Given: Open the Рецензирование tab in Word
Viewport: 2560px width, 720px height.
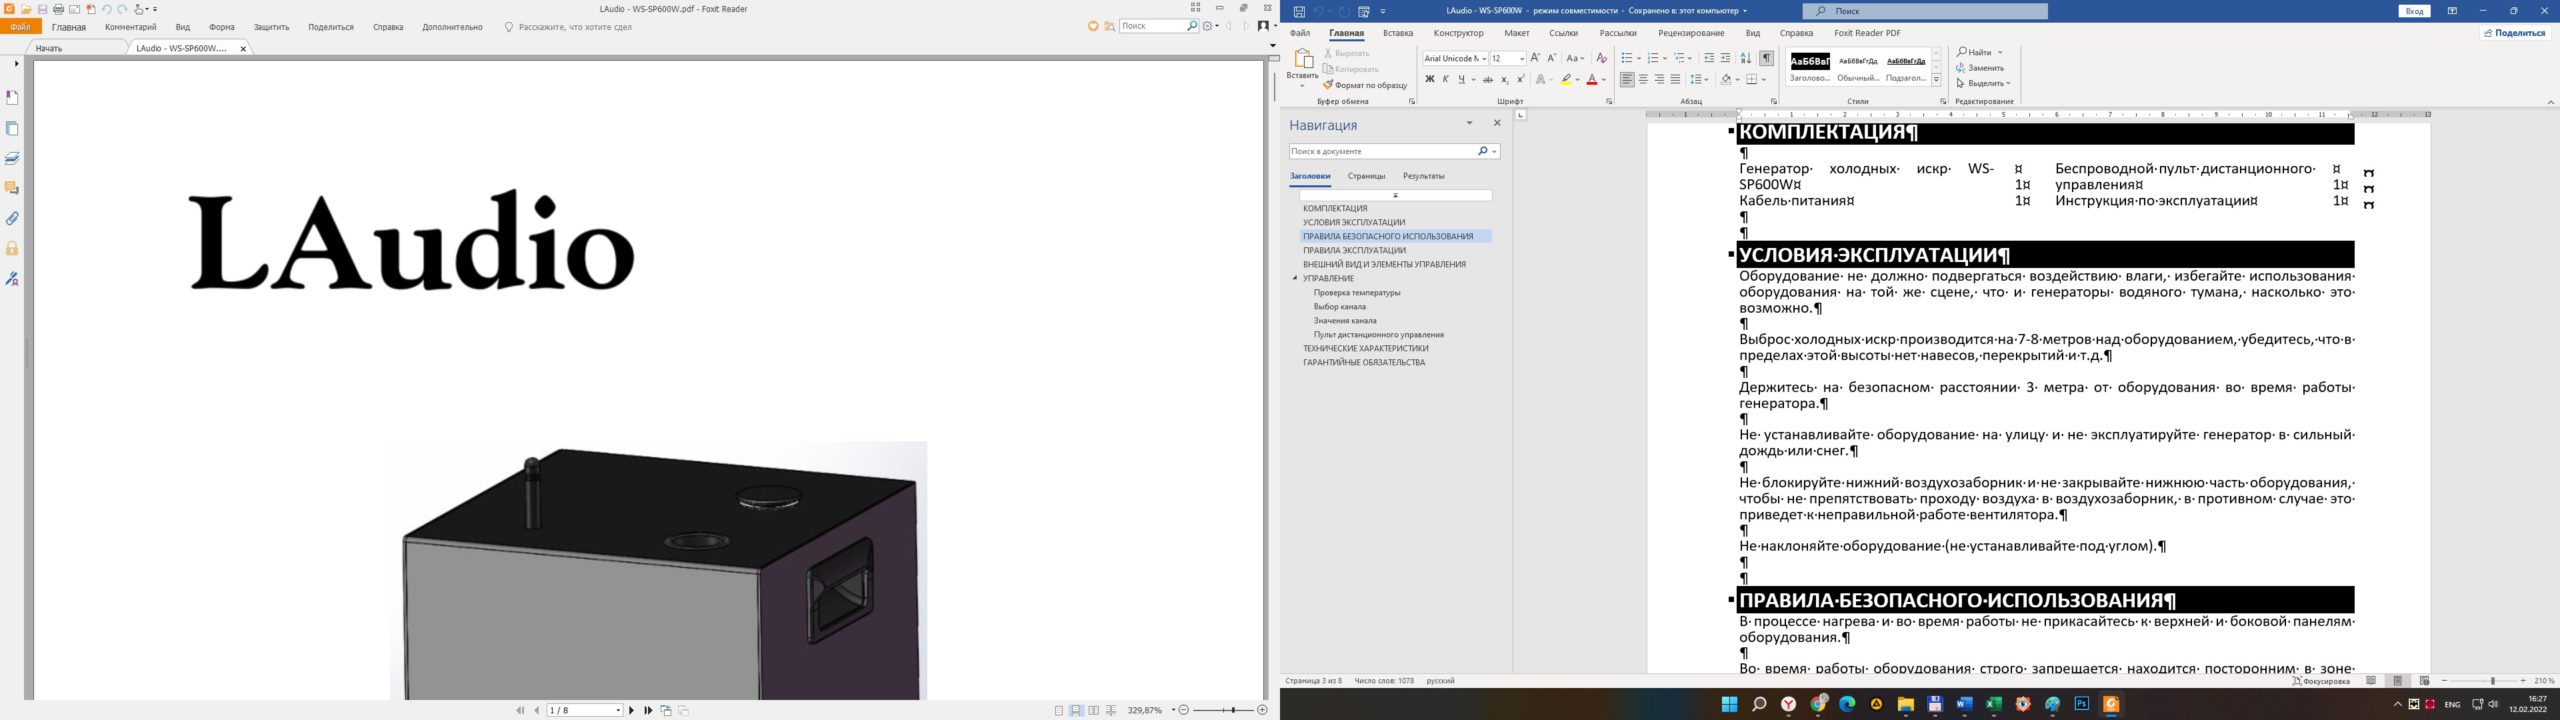Looking at the screenshot, I should pyautogui.click(x=1691, y=33).
